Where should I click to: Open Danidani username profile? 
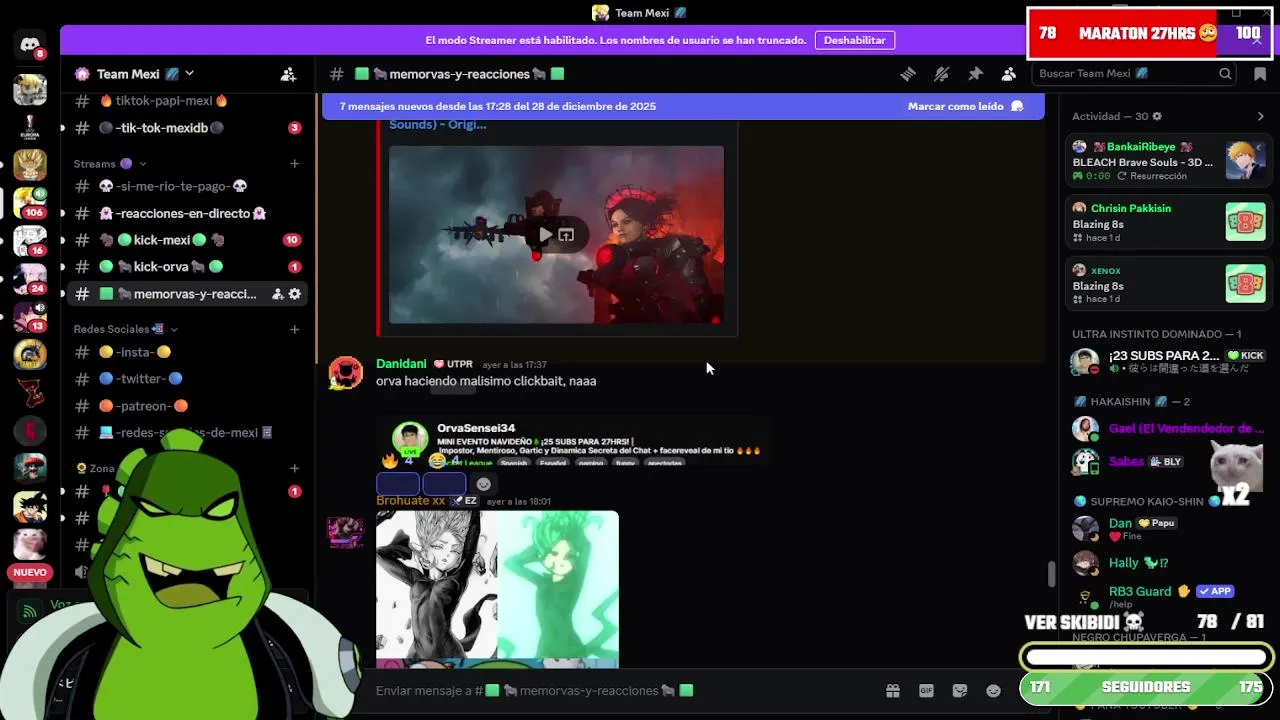tap(401, 364)
